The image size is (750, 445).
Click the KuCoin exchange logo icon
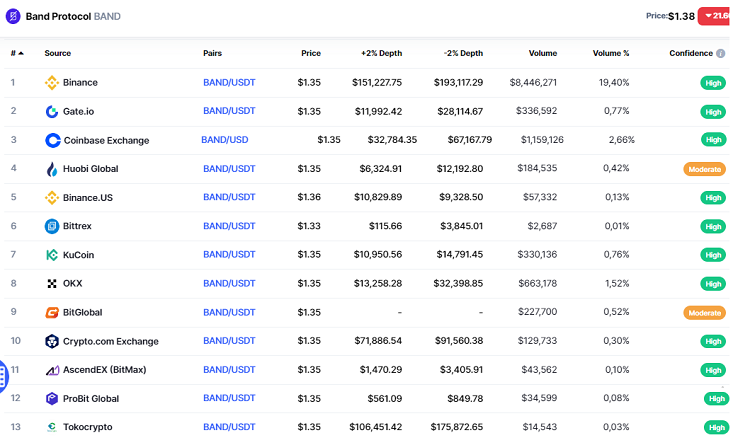tap(52, 255)
